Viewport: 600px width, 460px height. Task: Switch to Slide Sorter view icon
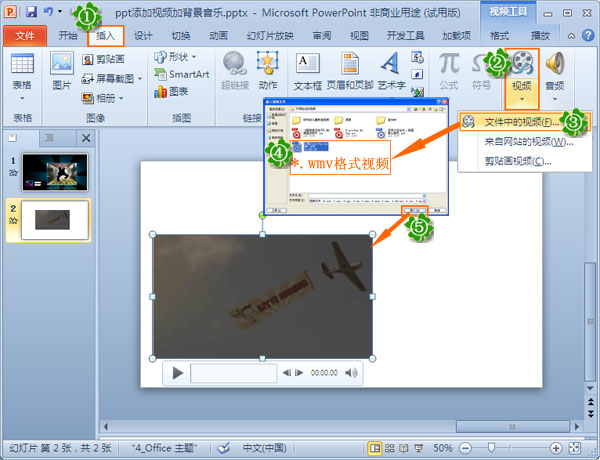click(390, 448)
